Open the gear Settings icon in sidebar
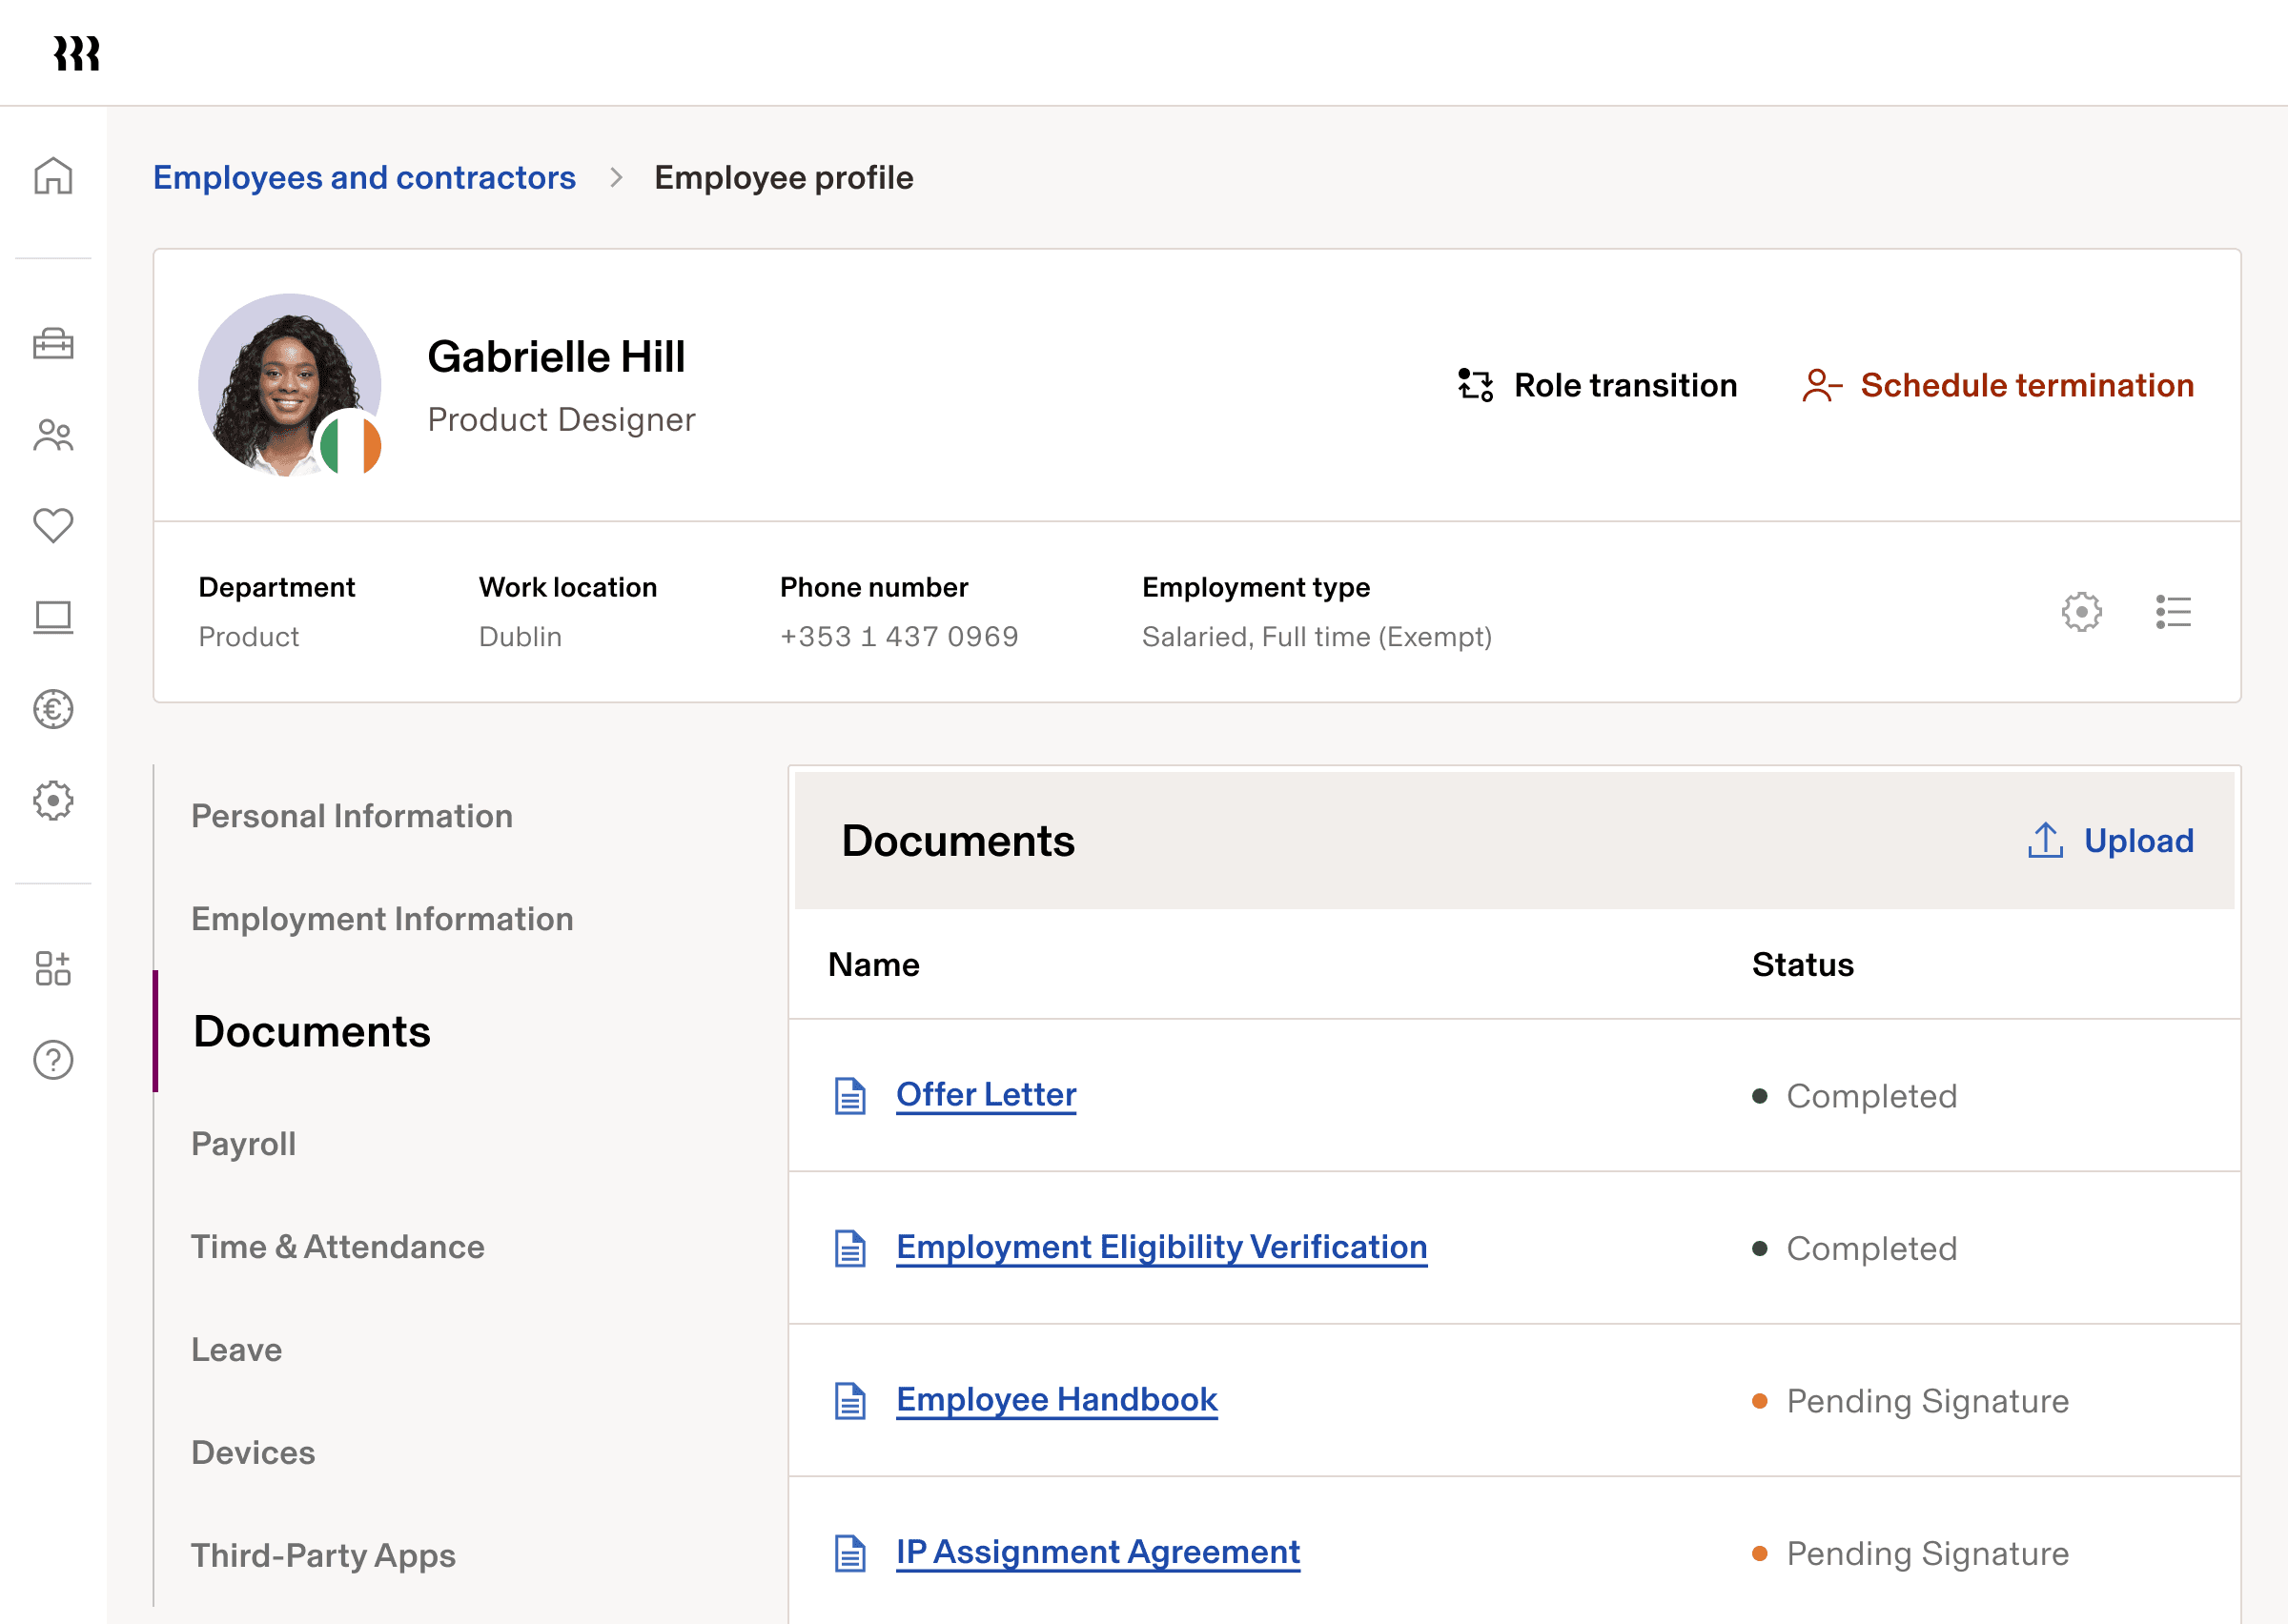Image resolution: width=2288 pixels, height=1624 pixels. click(x=53, y=800)
